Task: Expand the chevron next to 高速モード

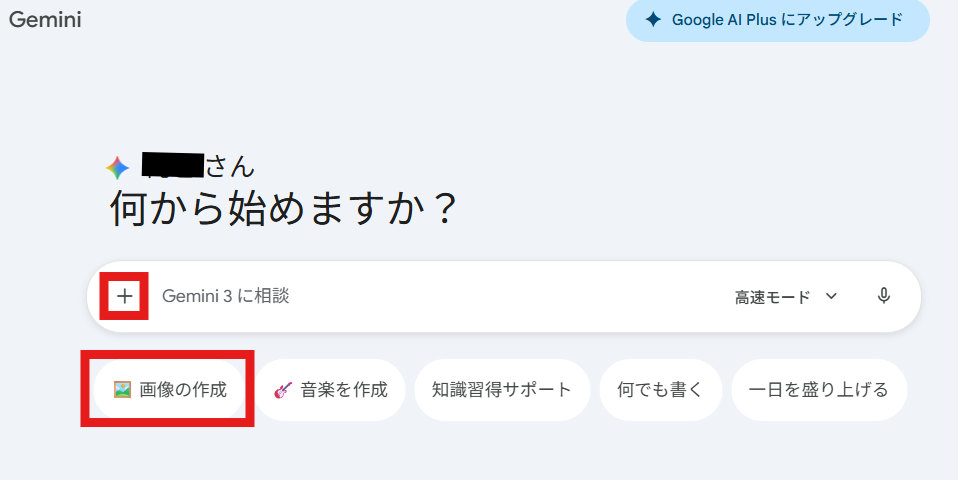Action: click(831, 296)
